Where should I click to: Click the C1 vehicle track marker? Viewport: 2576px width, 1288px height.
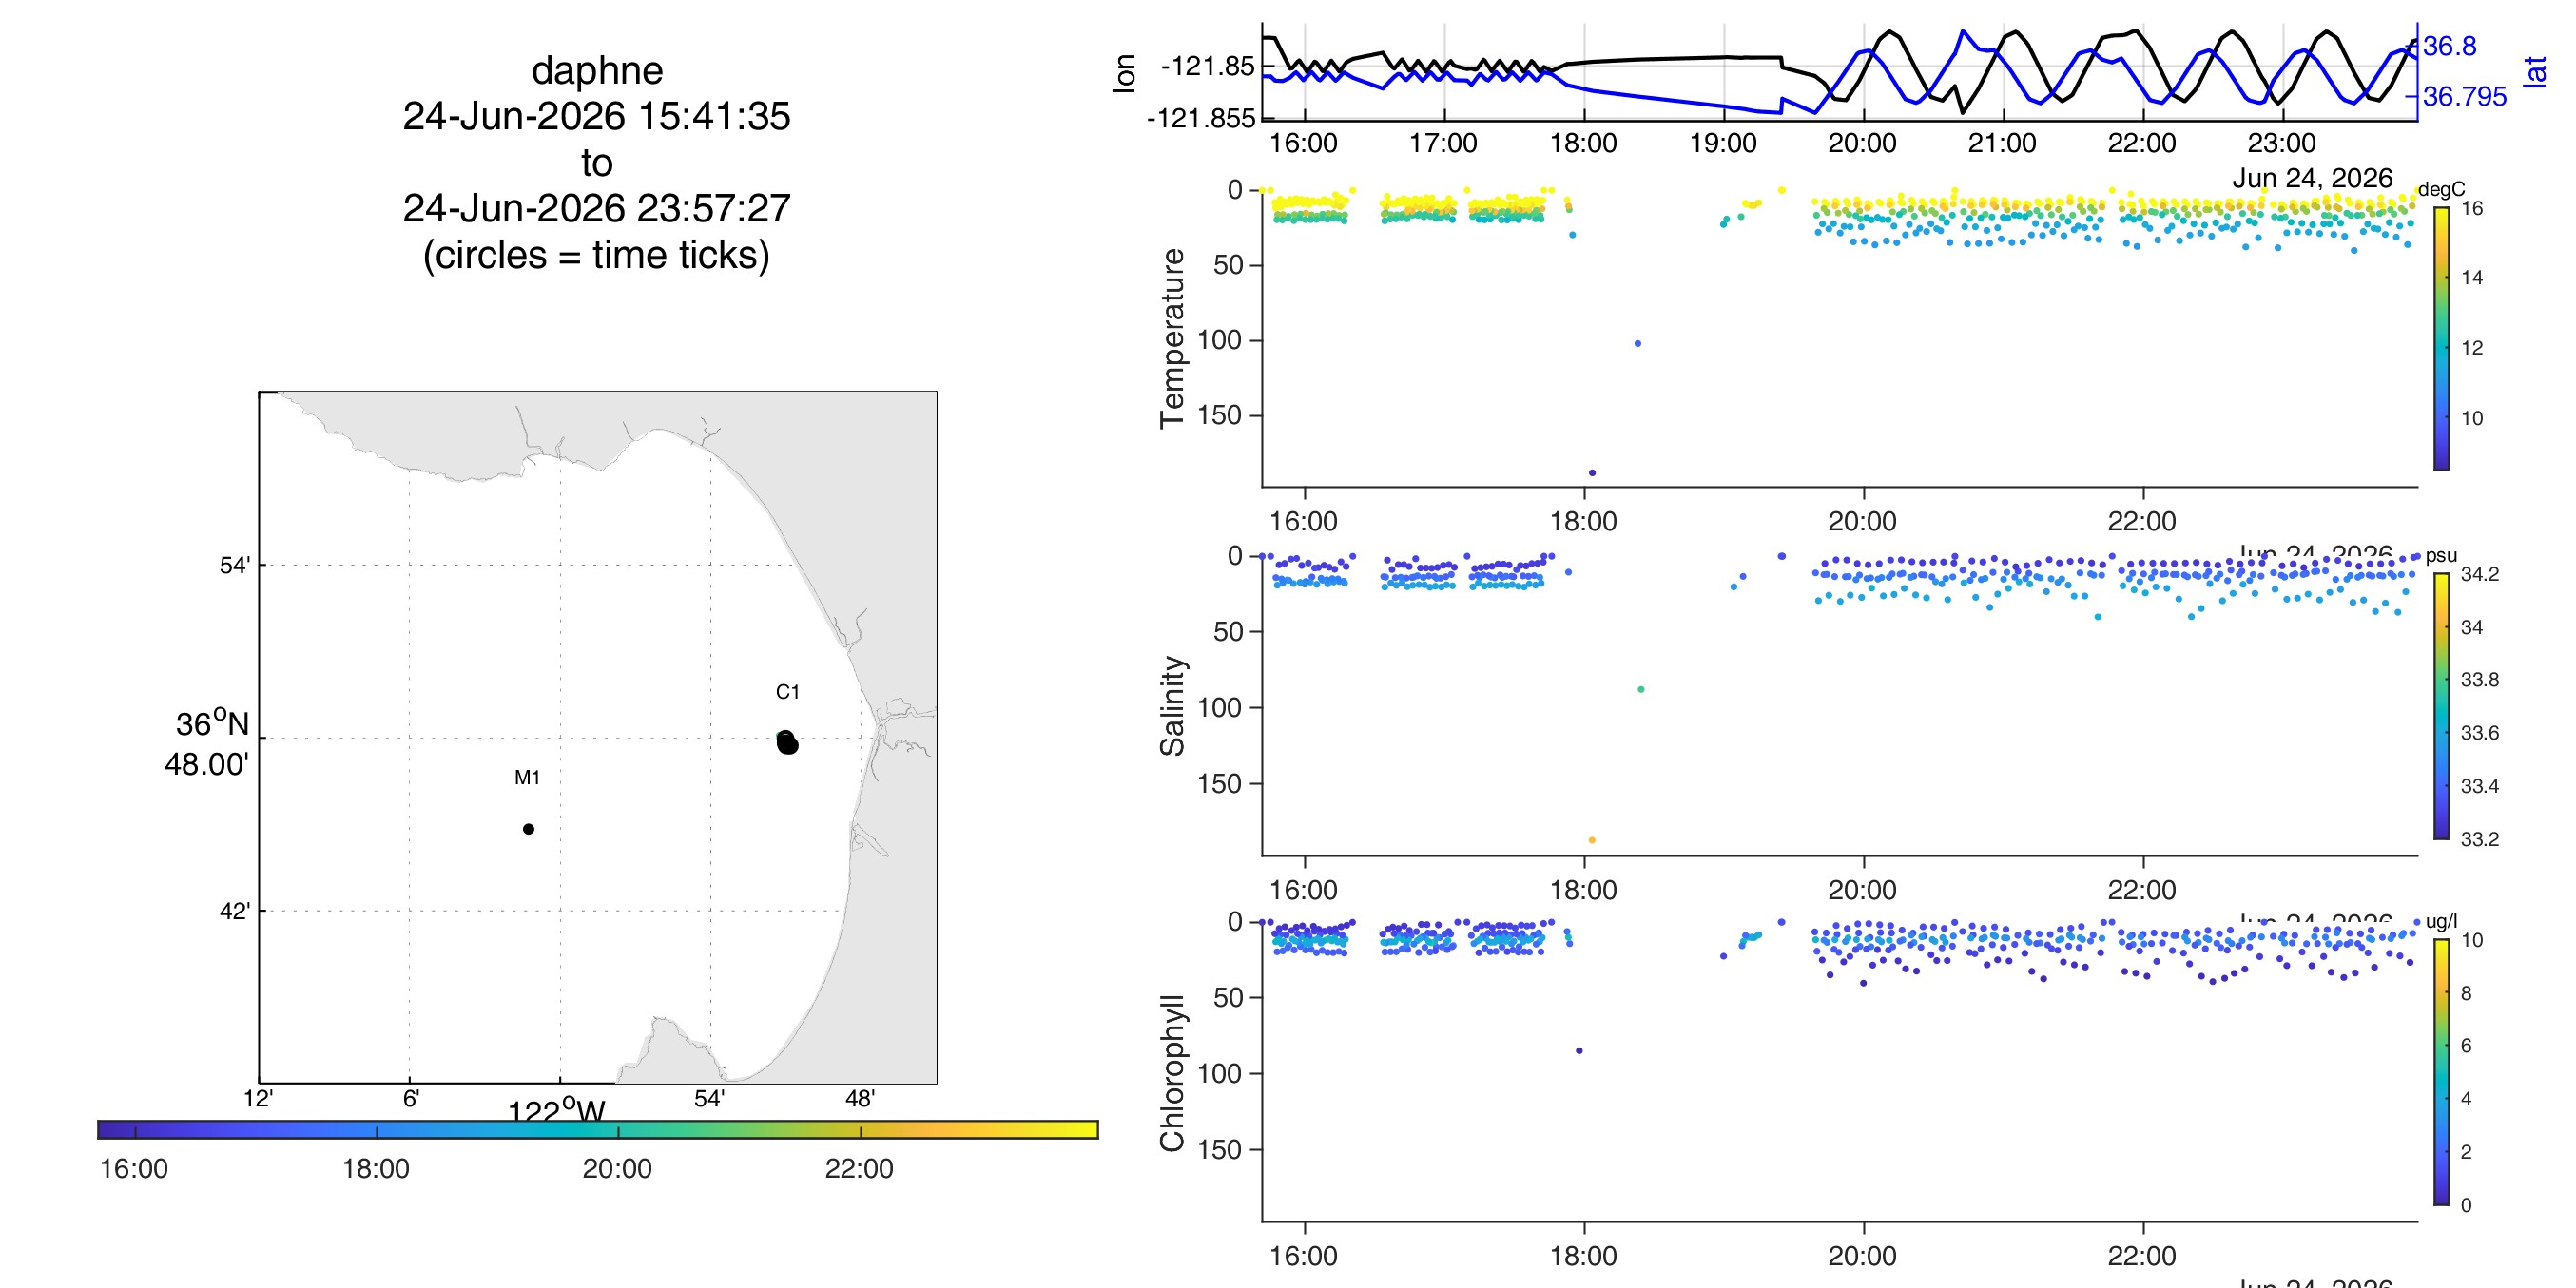click(787, 743)
